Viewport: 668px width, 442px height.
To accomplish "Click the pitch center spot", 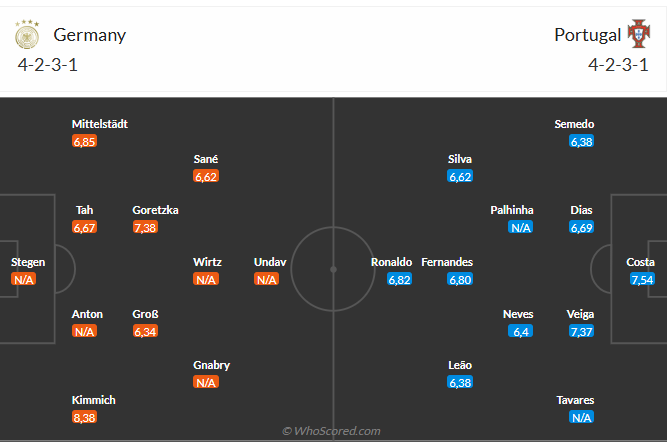I will (334, 268).
